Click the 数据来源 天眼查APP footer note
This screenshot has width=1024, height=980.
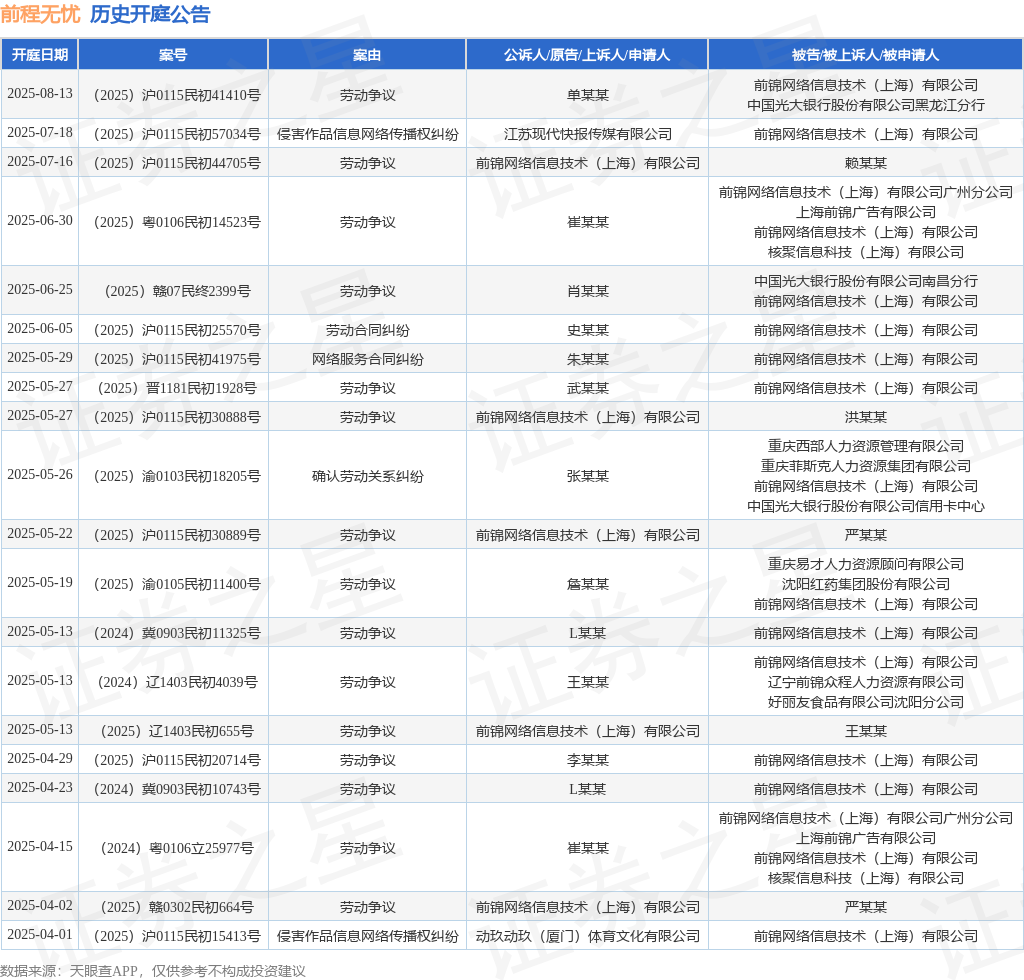pos(153,971)
